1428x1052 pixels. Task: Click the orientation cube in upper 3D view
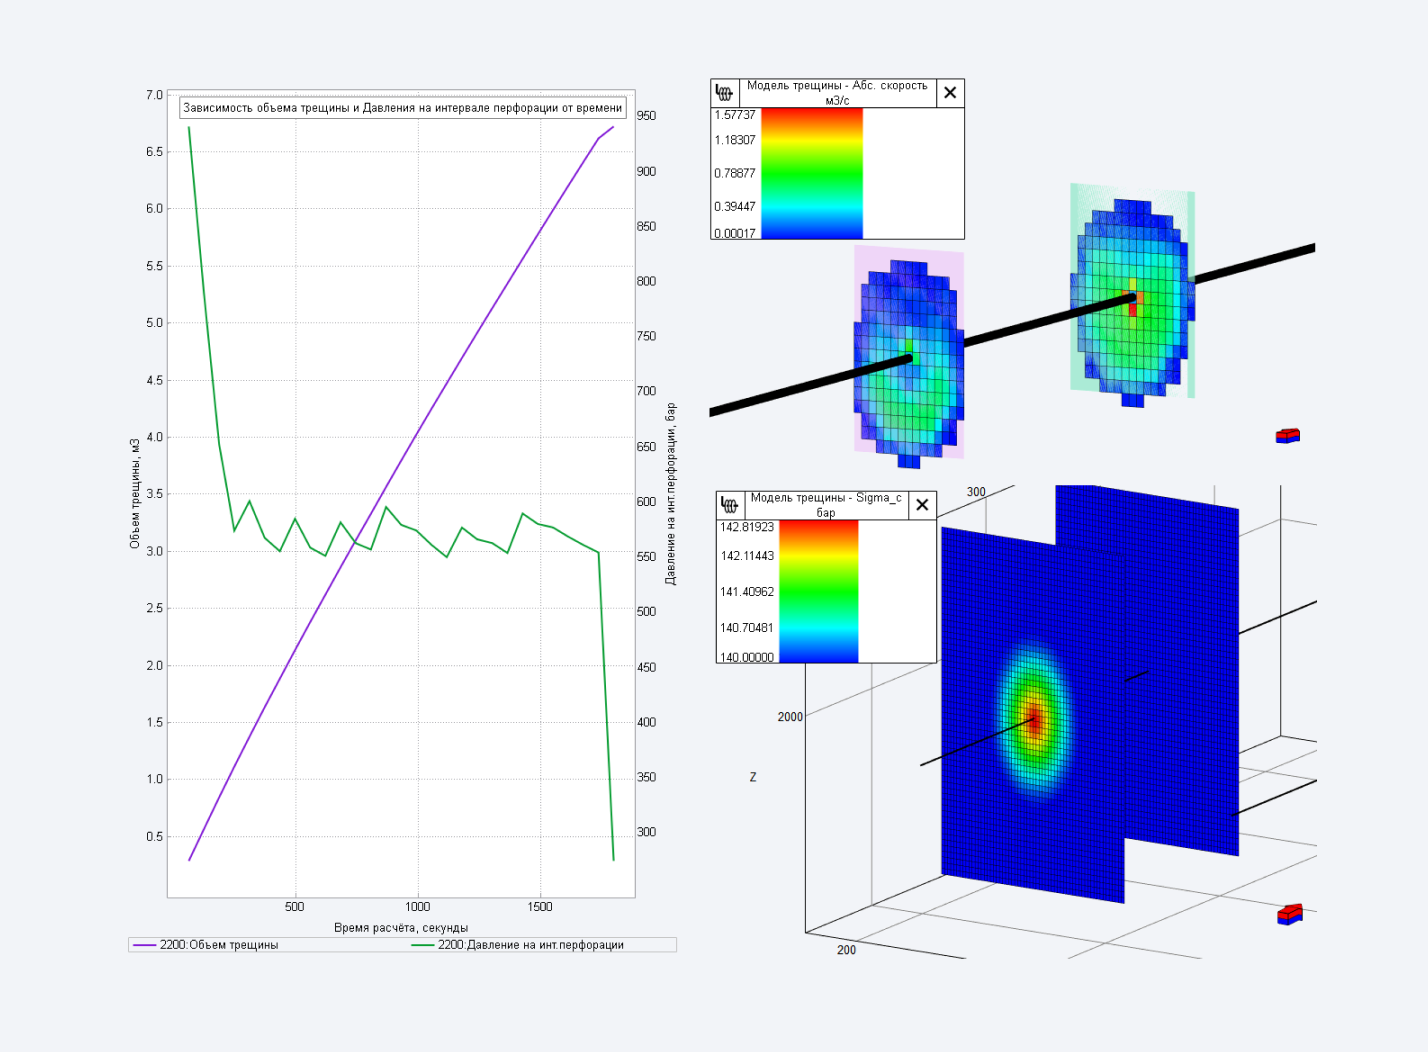coord(1288,435)
